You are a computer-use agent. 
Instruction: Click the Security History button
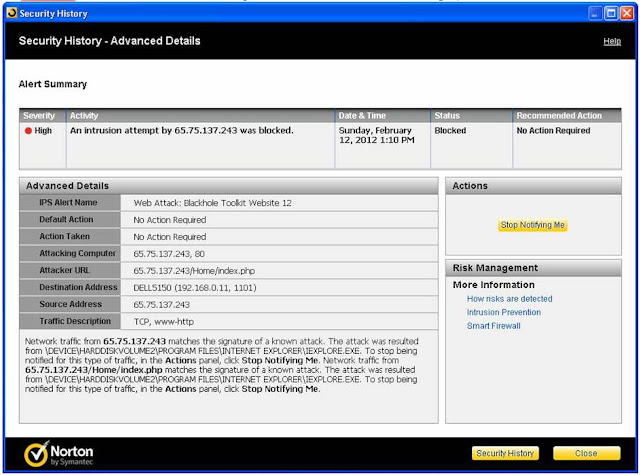505,453
